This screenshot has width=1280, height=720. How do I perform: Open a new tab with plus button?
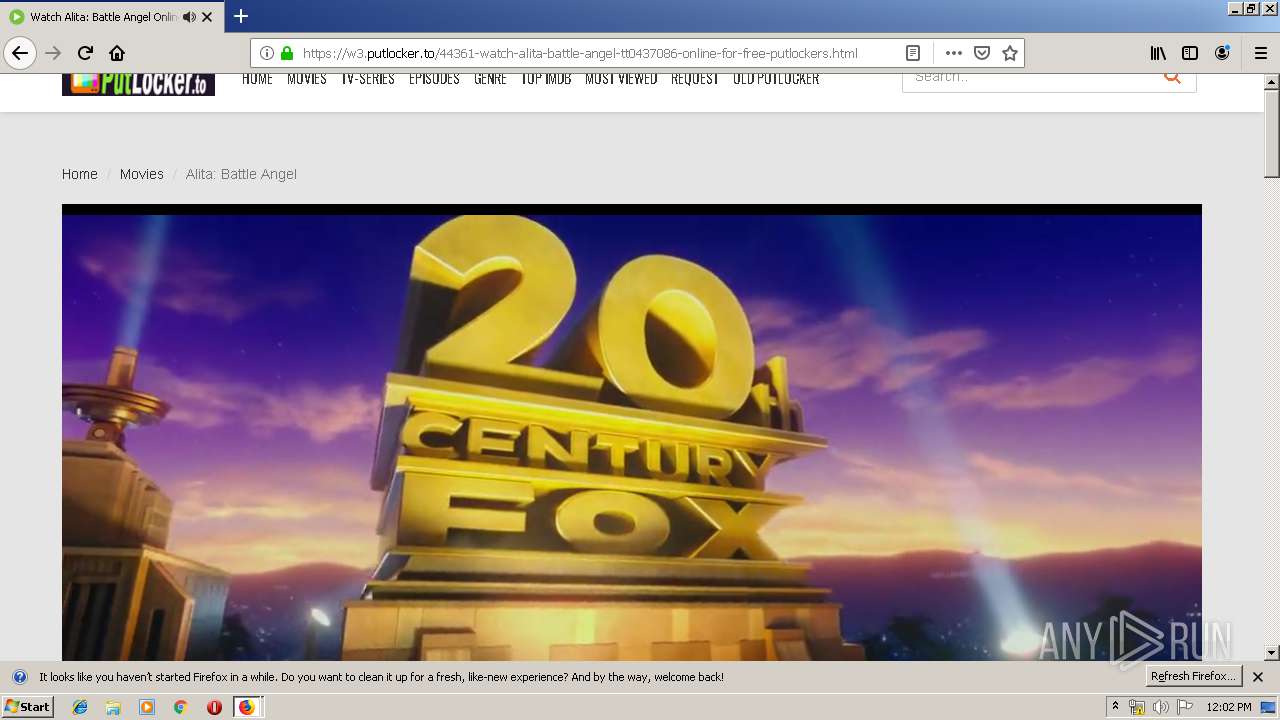coord(241,16)
